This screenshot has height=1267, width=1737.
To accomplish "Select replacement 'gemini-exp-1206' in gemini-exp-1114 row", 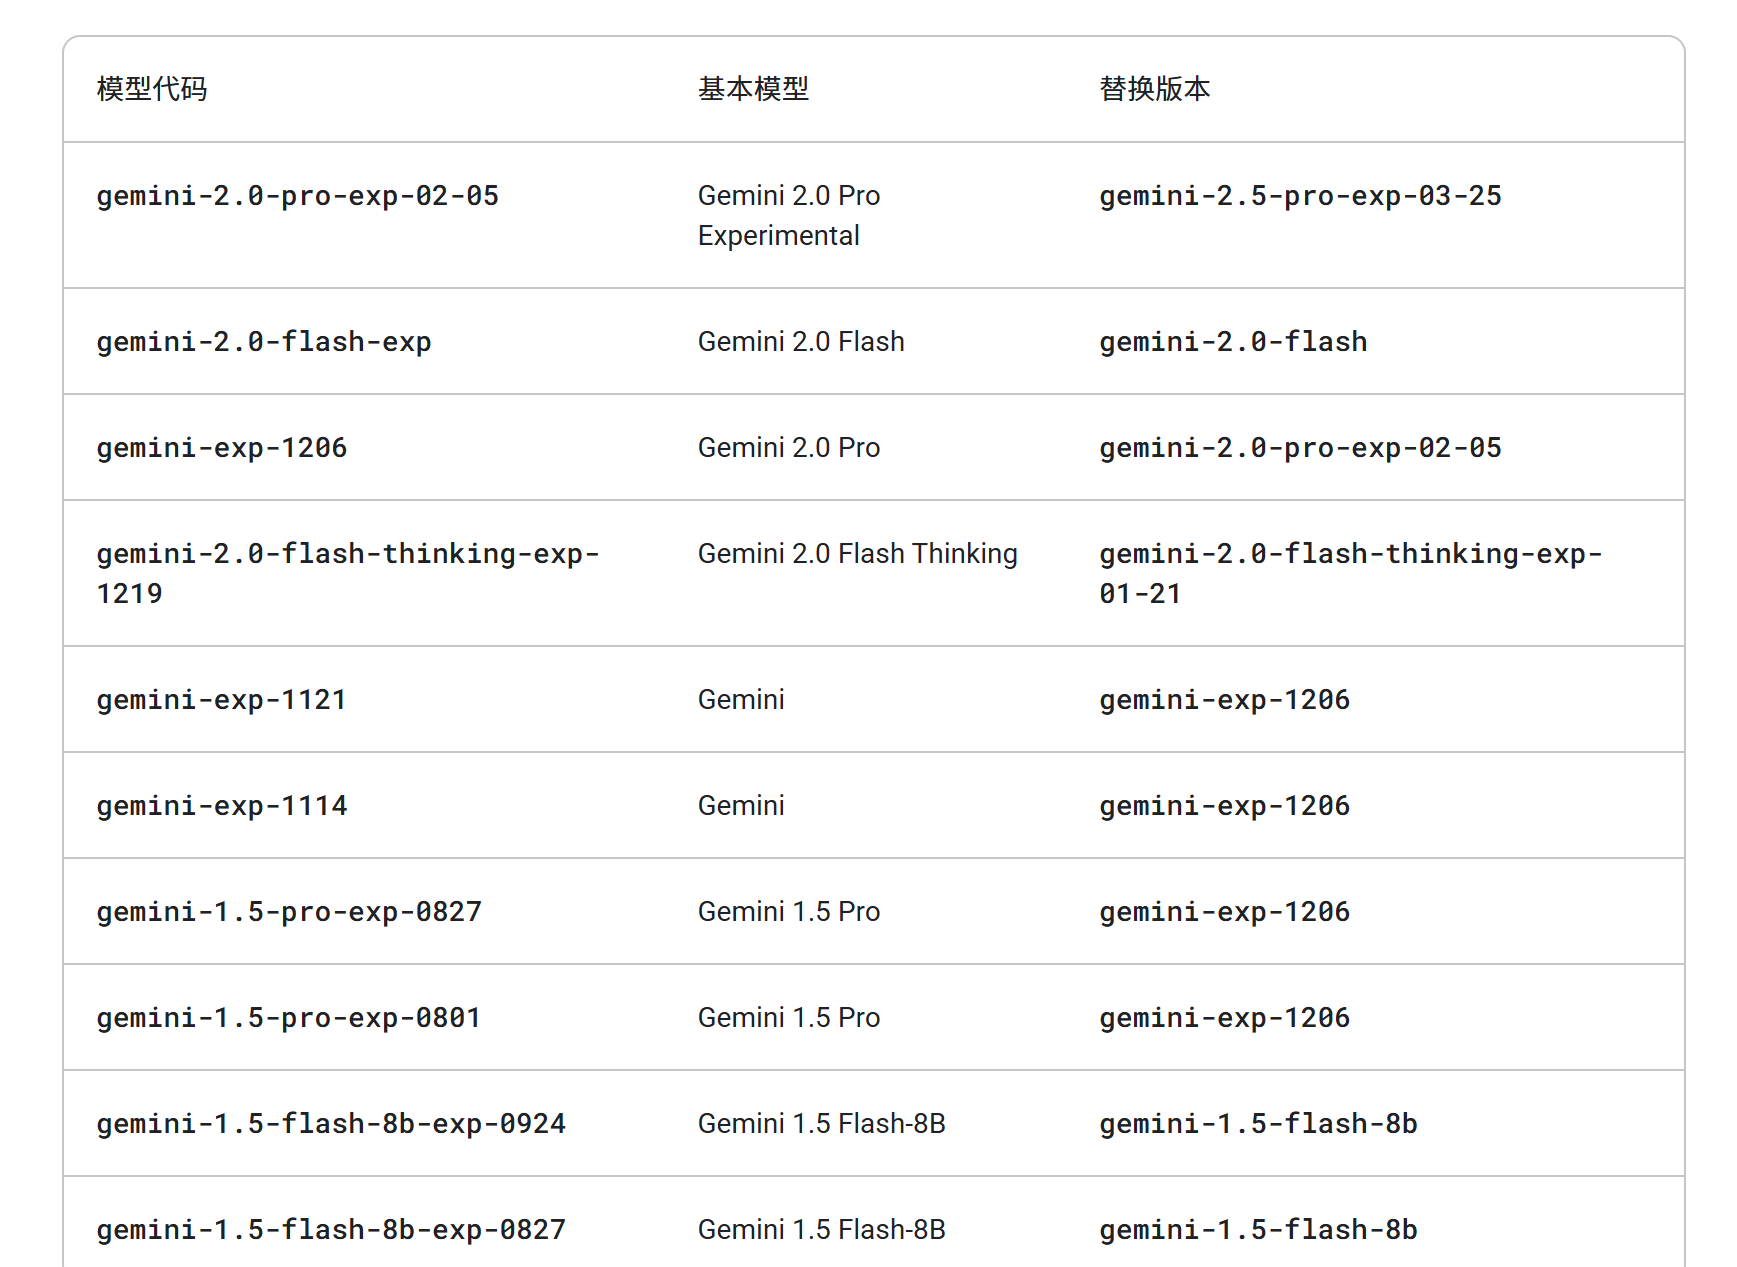I will point(1225,806).
